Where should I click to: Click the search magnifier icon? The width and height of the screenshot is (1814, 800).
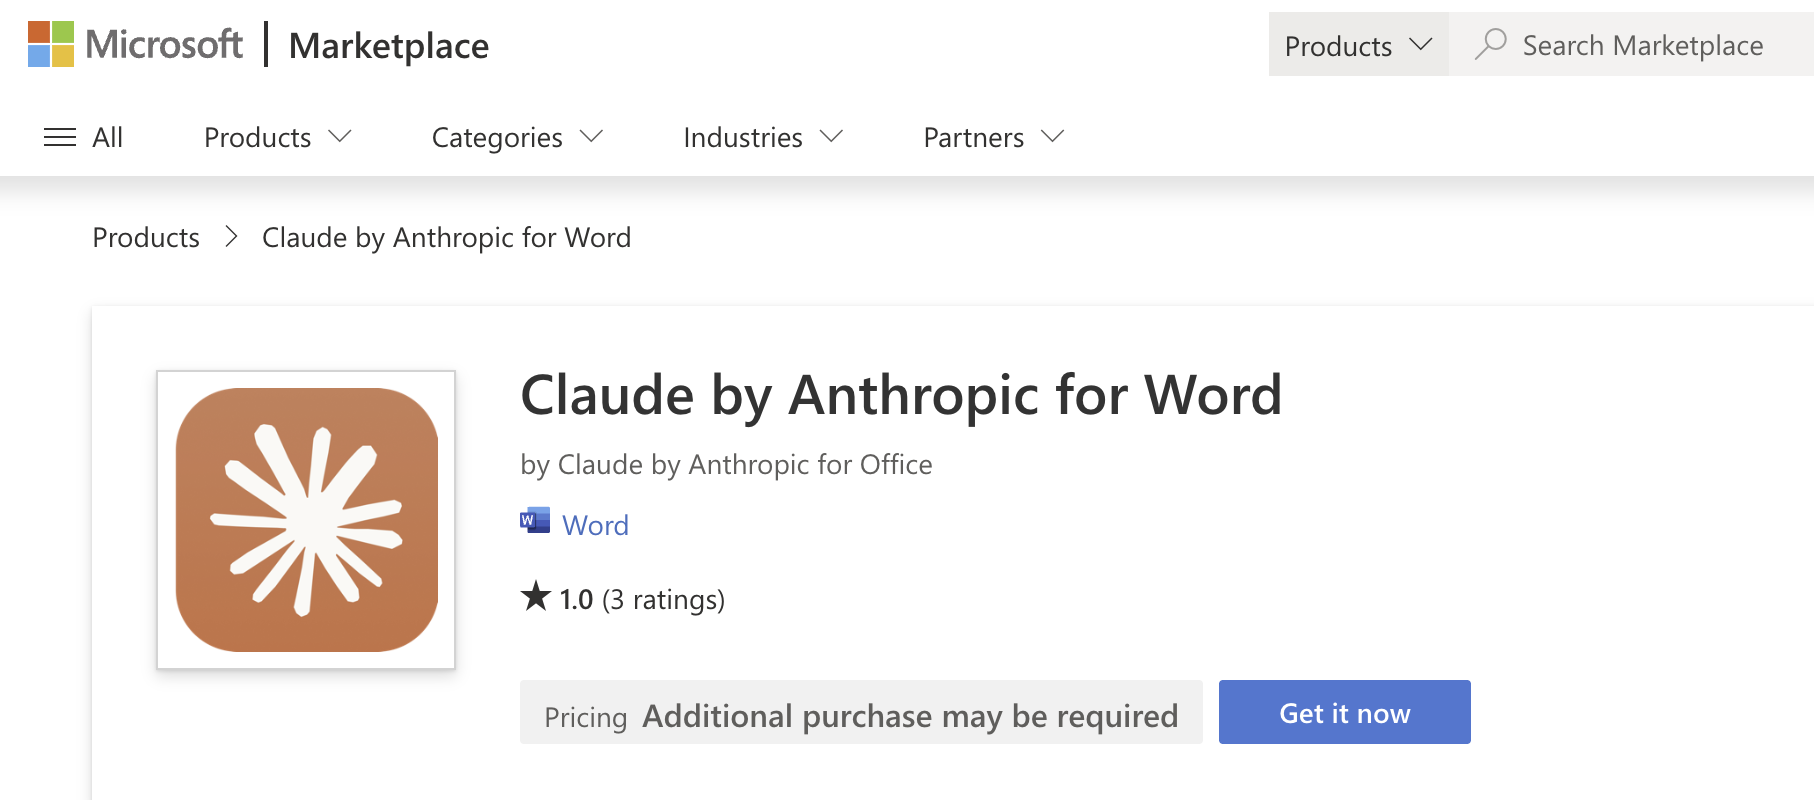pos(1490,44)
